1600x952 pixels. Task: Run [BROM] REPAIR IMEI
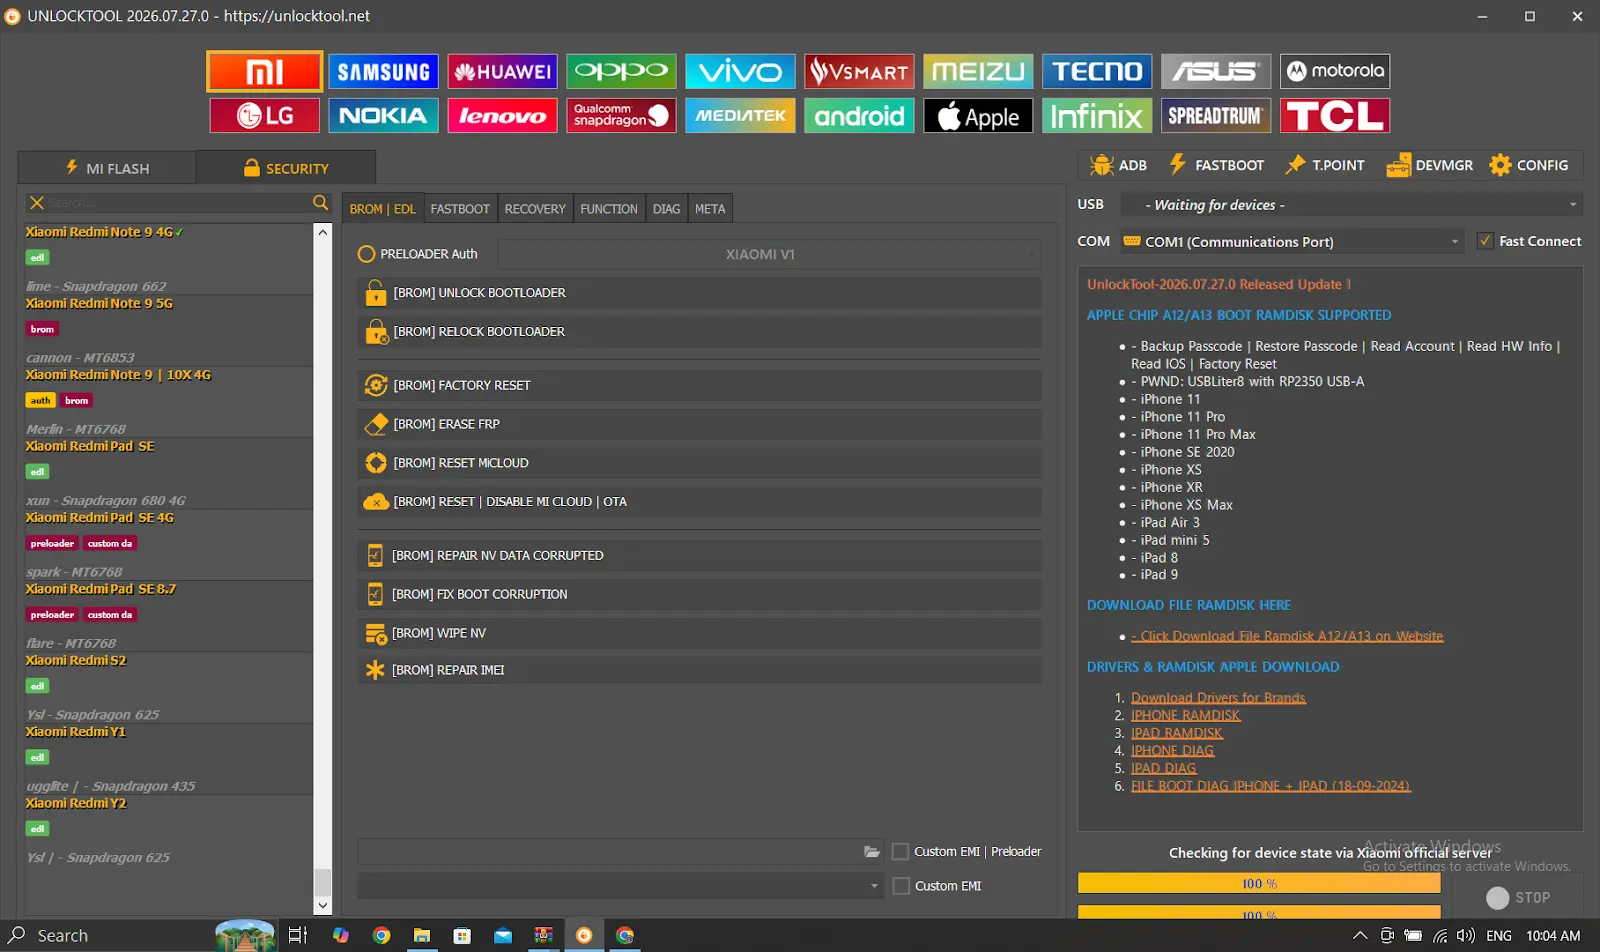click(699, 670)
